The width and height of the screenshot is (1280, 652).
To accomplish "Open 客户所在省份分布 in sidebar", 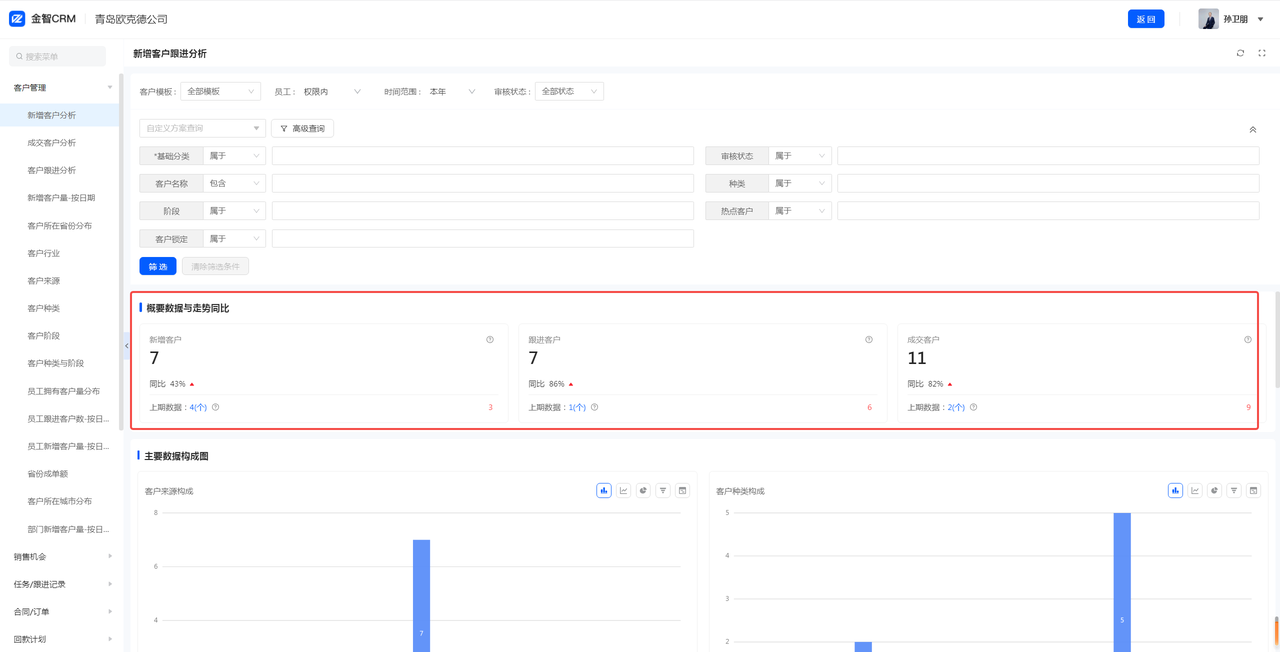I will point(62,226).
